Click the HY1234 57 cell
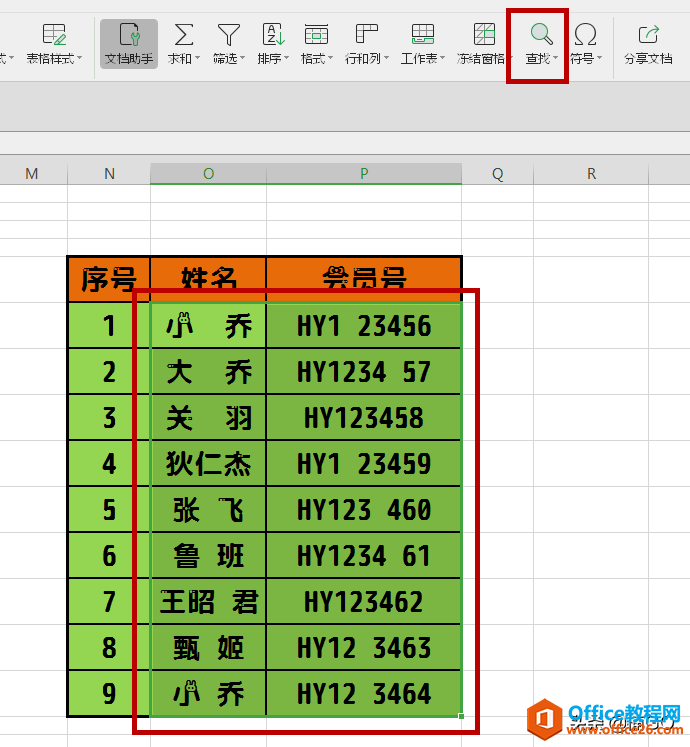The width and height of the screenshot is (690, 747). (364, 372)
